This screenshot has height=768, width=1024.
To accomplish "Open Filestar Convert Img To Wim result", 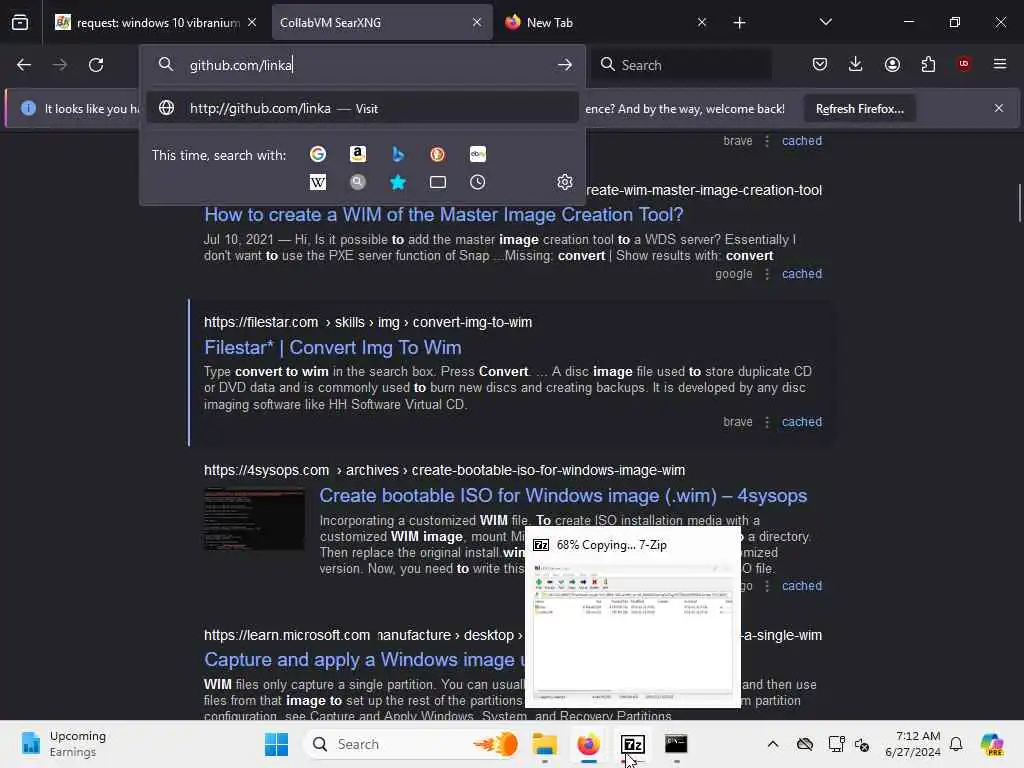I will tap(332, 347).
